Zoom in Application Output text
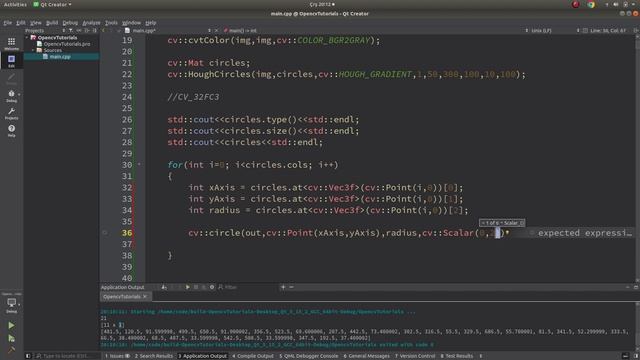The image size is (640, 360). (x=283, y=287)
